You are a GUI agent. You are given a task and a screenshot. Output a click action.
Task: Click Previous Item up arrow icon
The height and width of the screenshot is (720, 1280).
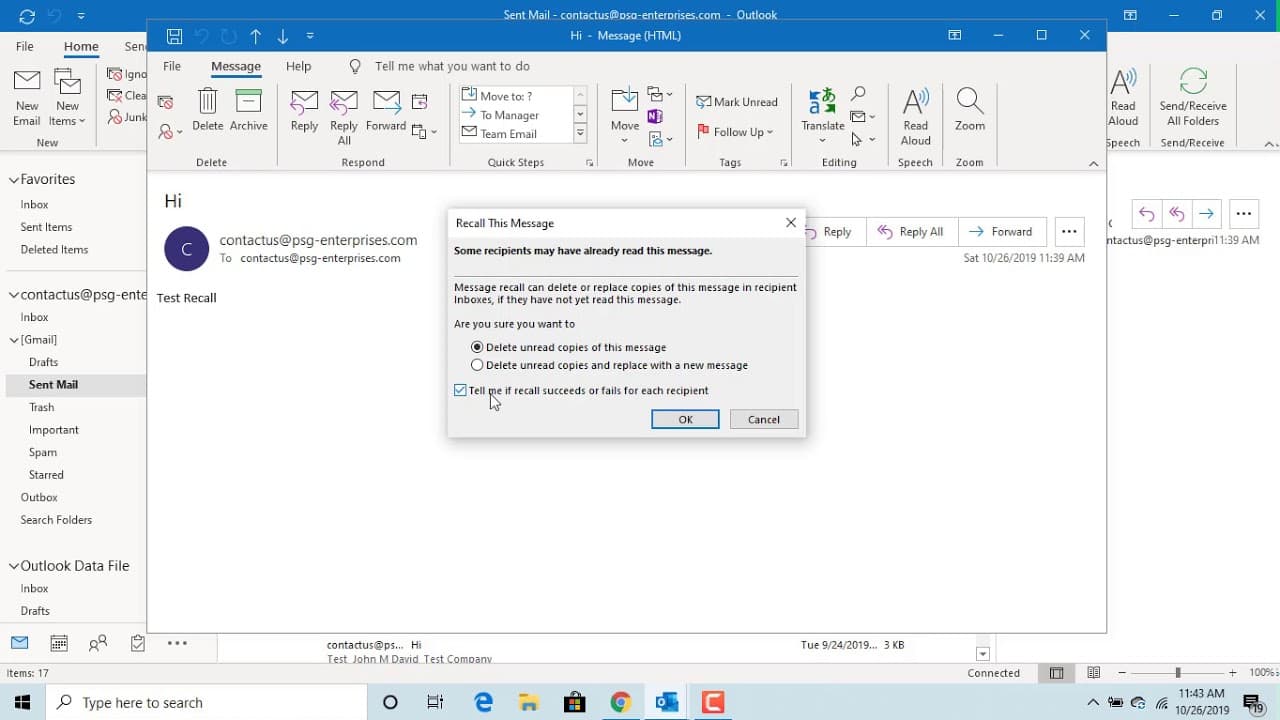[255, 36]
